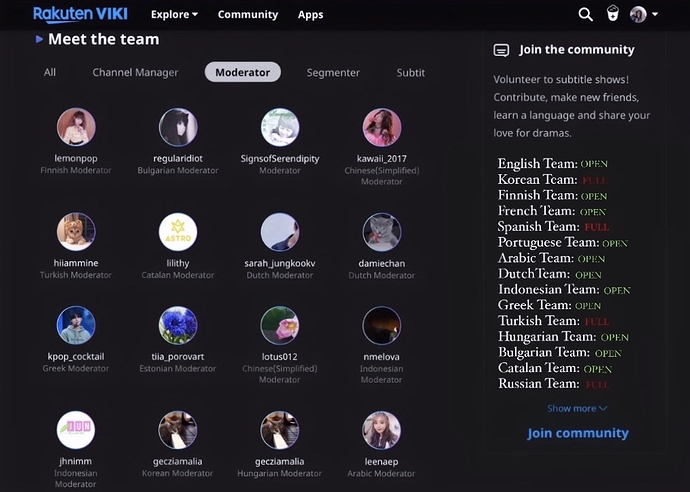Image resolution: width=690 pixels, height=492 pixels.
Task: Click the Indonesian Team: OPEN line
Action: tap(564, 290)
